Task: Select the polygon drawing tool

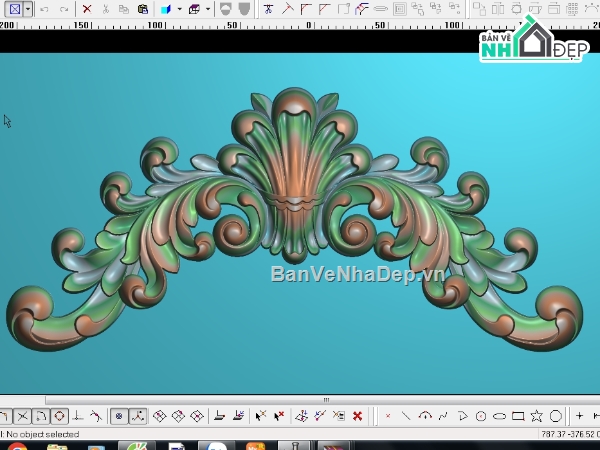Action: [555, 416]
